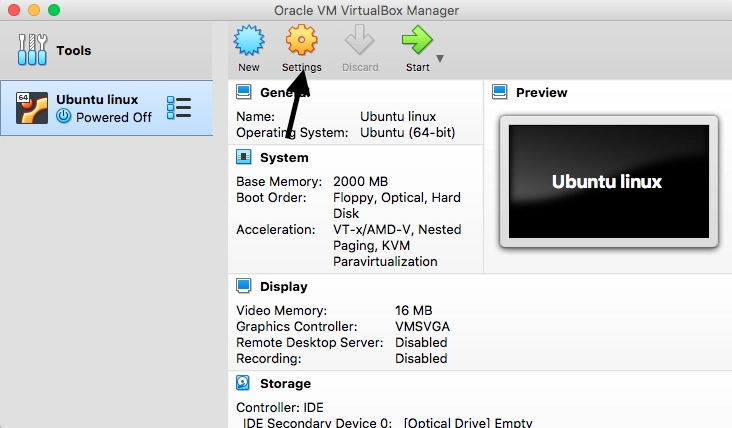This screenshot has width=732, height=428.
Task: Open the Settings gear icon
Action: click(301, 41)
